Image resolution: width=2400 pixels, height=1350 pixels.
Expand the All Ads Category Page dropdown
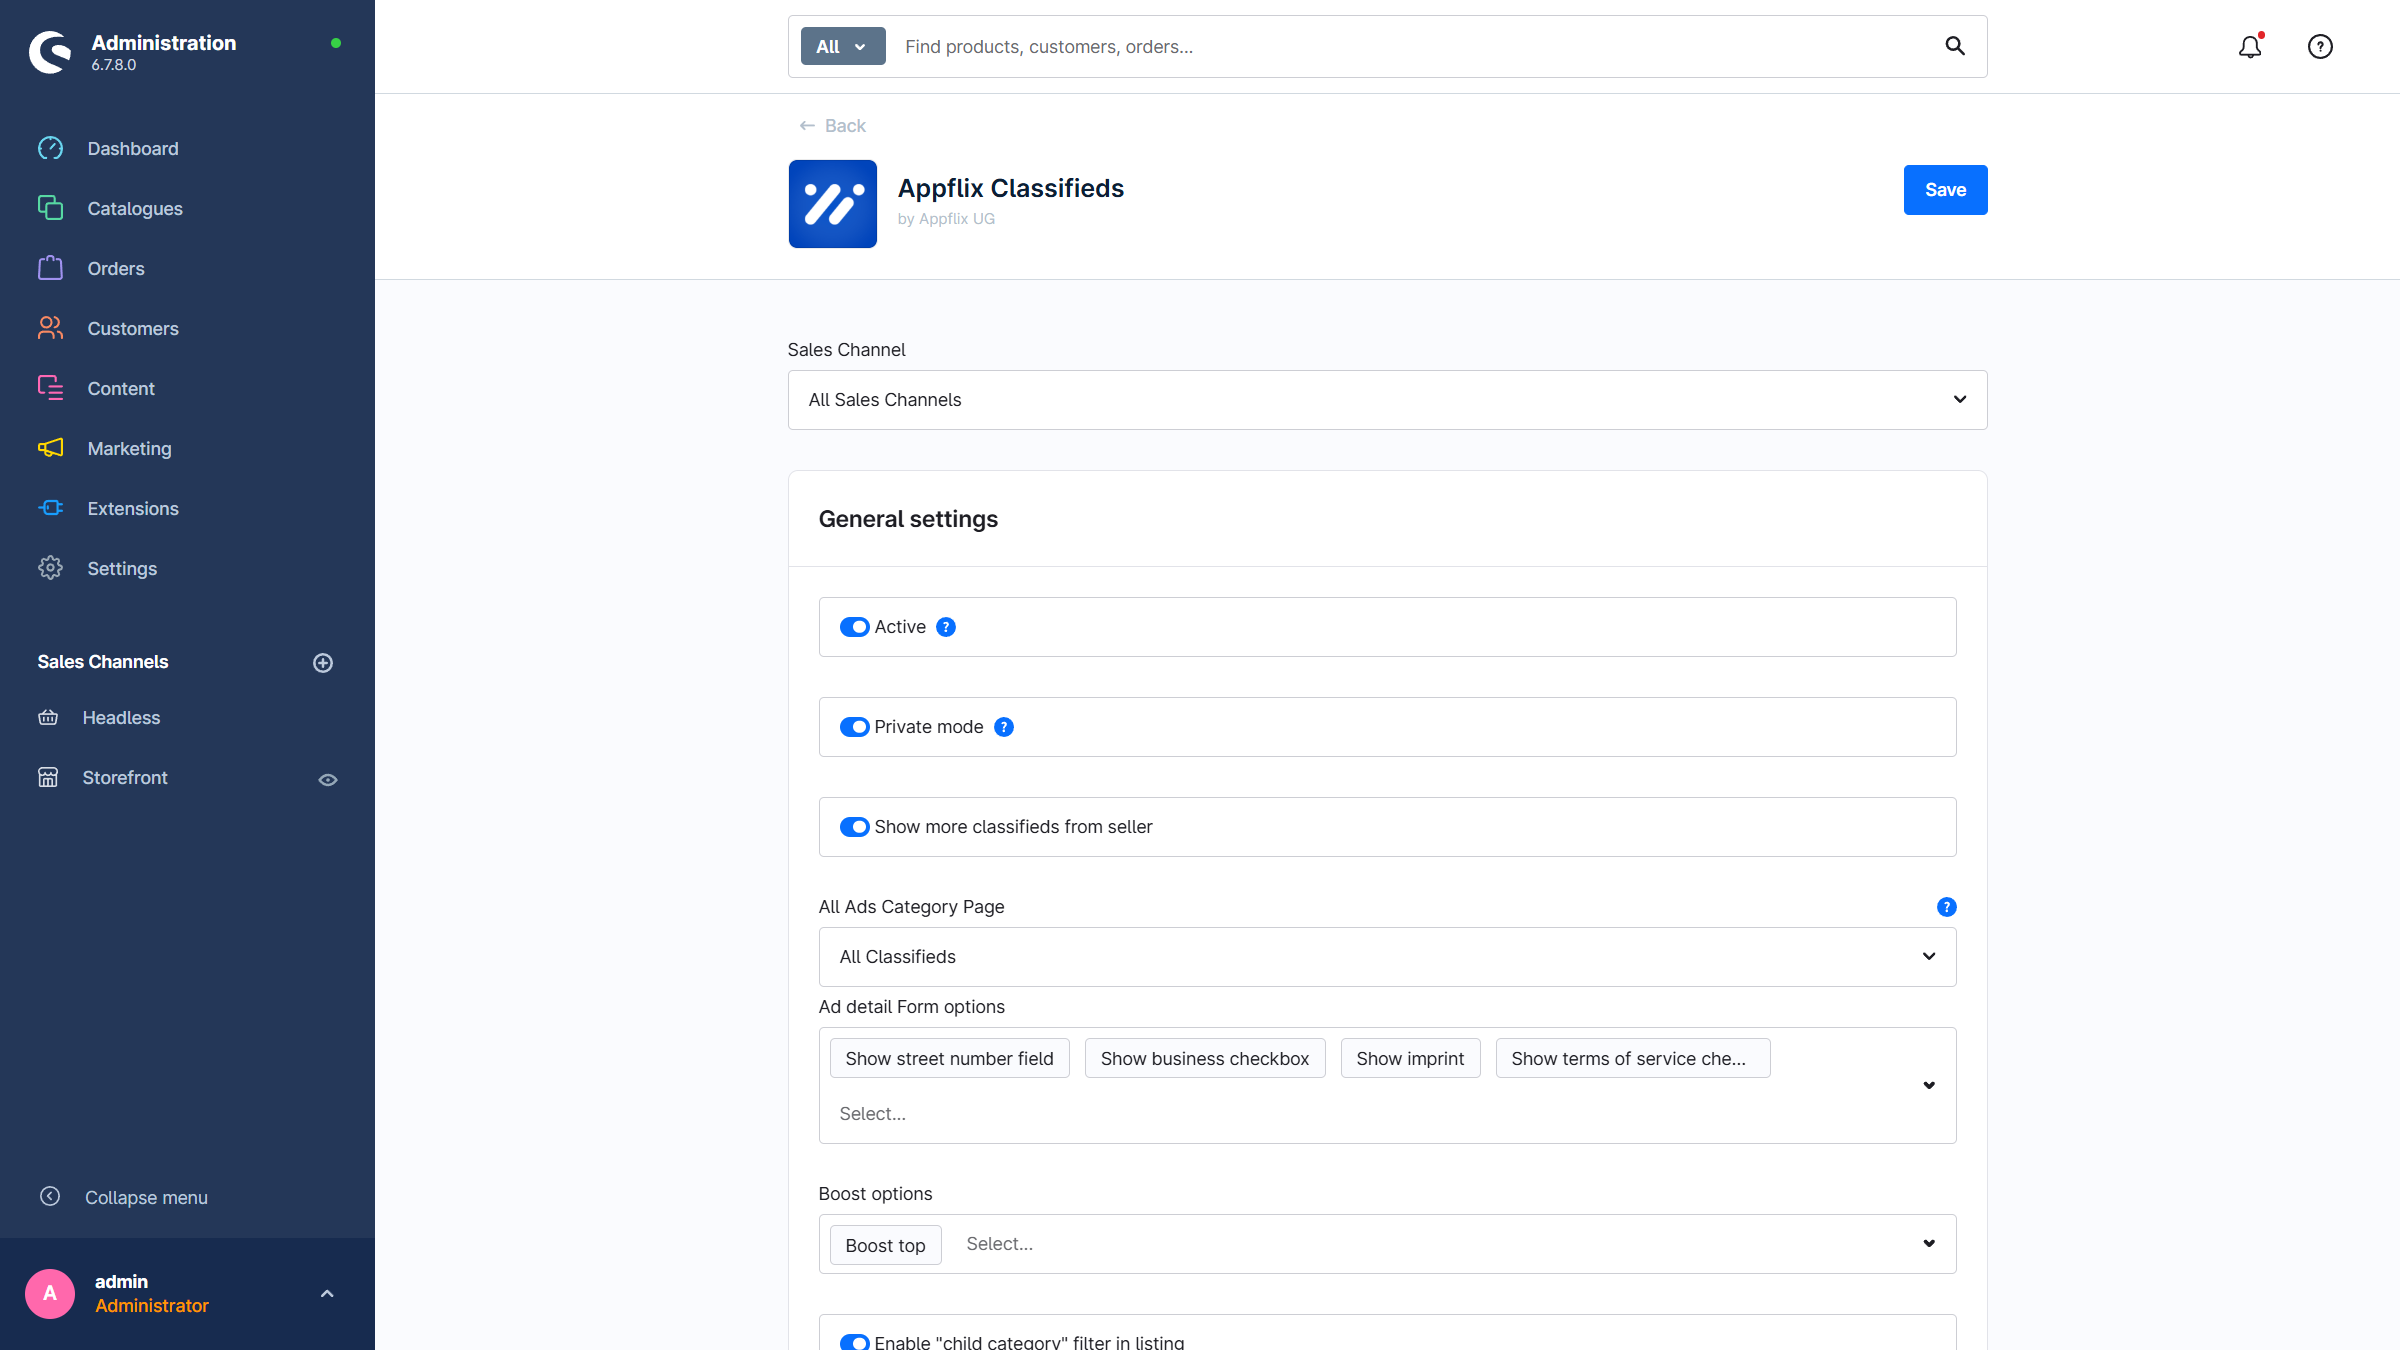point(1386,957)
